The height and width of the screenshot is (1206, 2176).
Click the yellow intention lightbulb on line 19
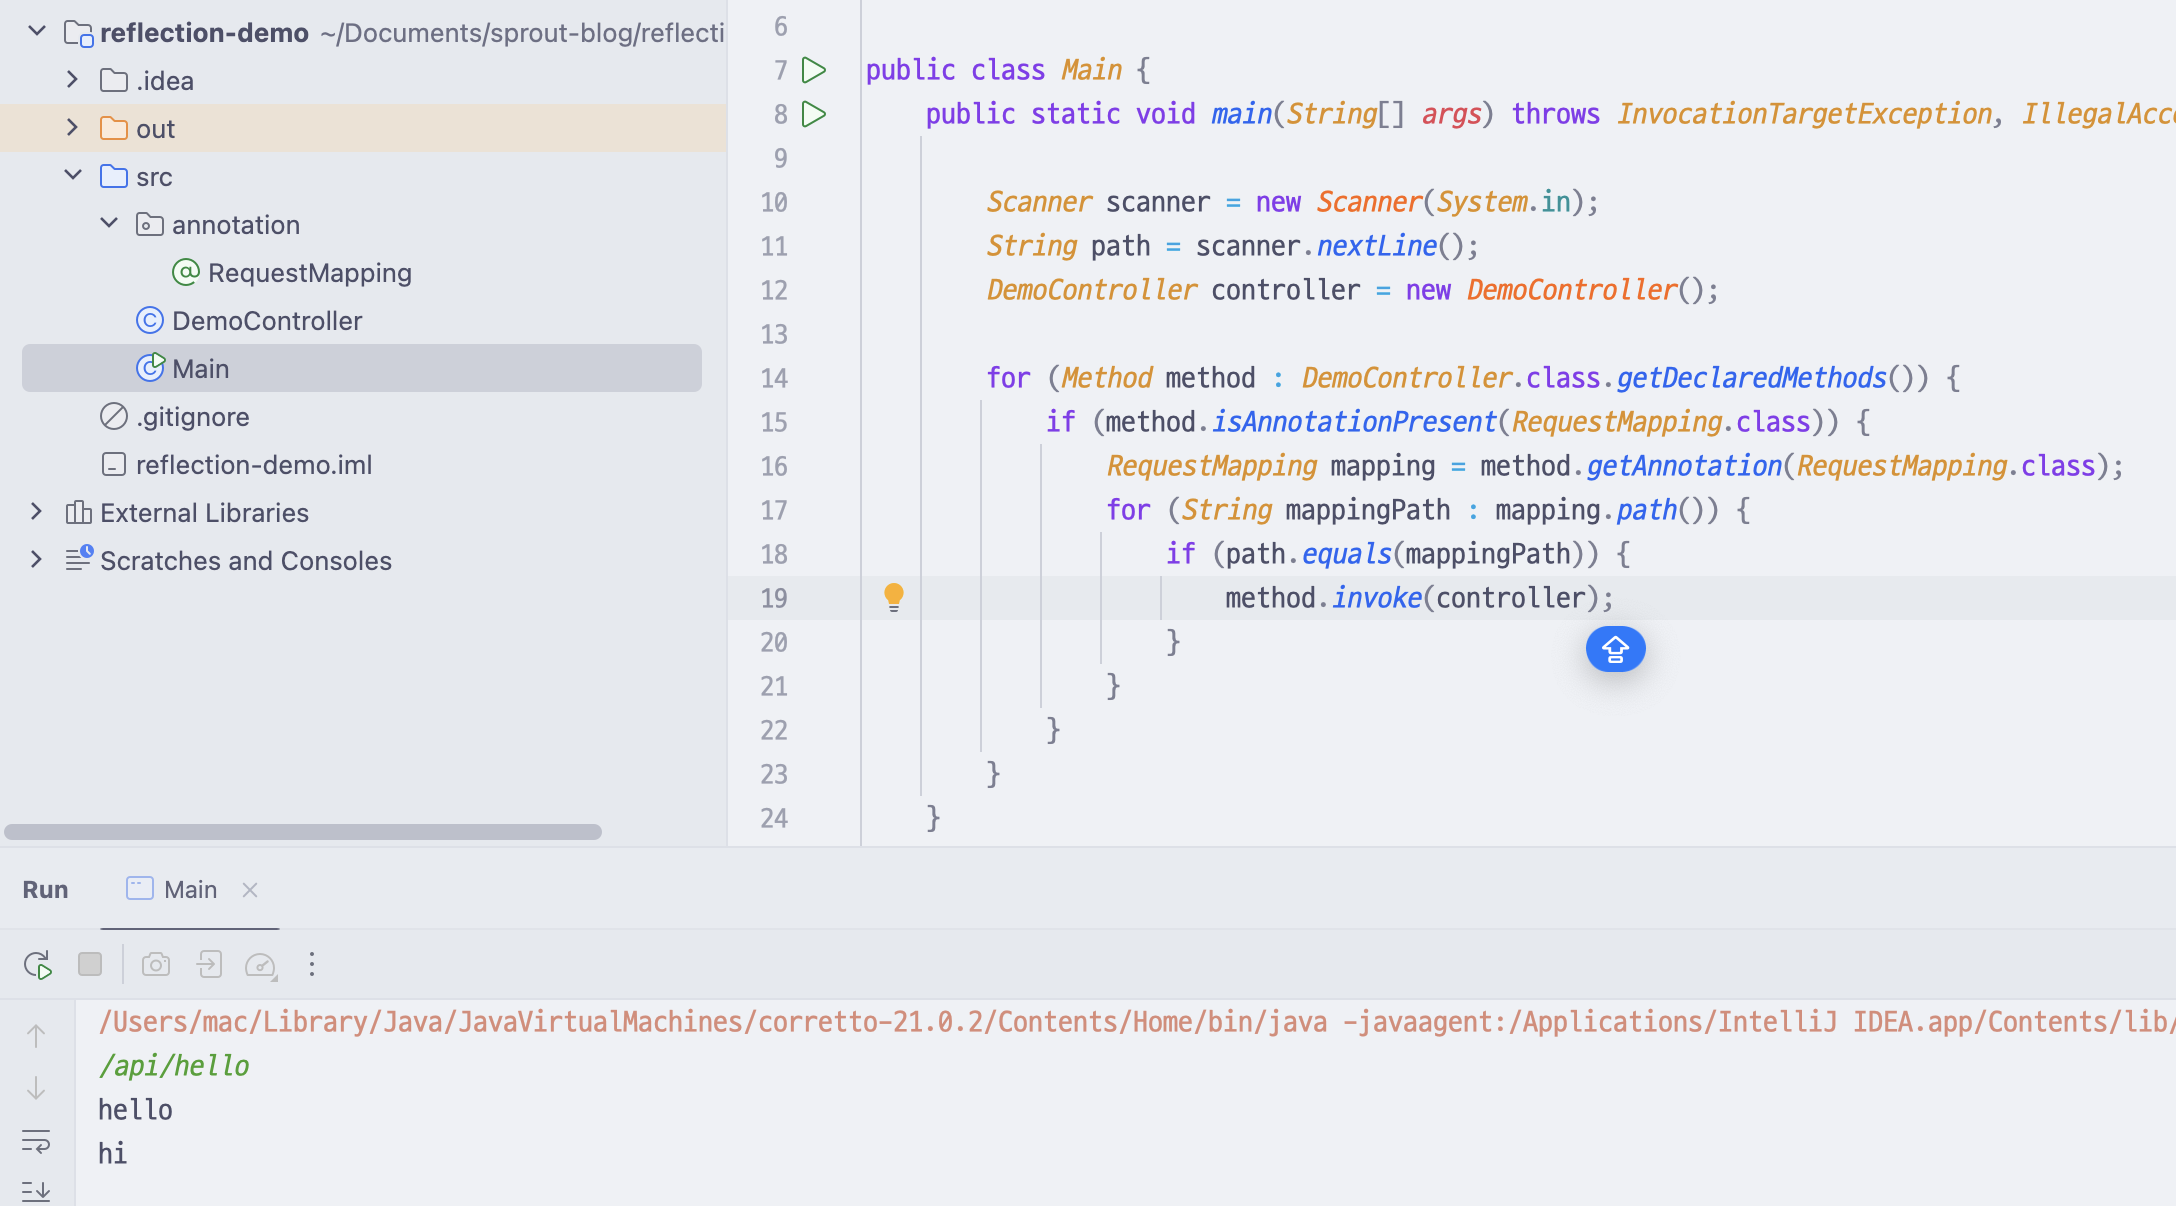894,597
